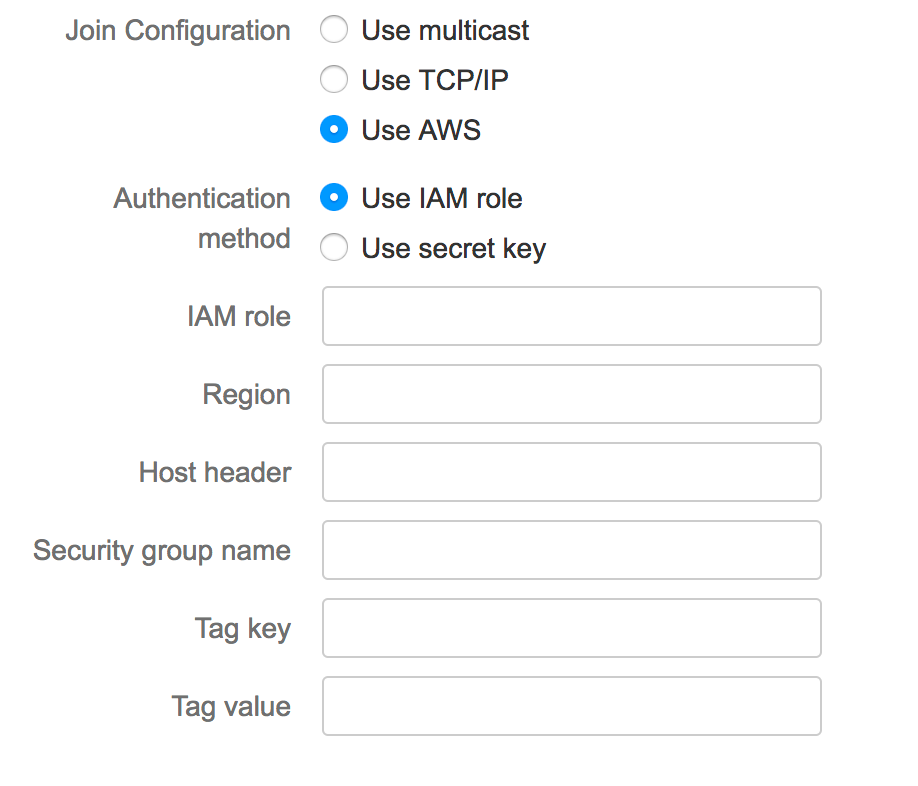Click the Security group name field
This screenshot has width=918, height=786.
(571, 550)
